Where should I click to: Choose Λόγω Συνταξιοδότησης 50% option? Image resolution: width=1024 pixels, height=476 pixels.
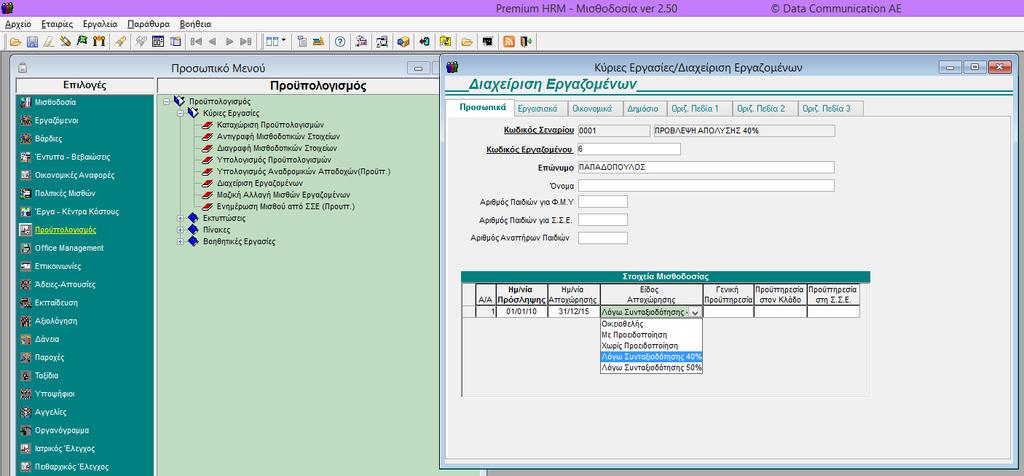click(x=651, y=368)
